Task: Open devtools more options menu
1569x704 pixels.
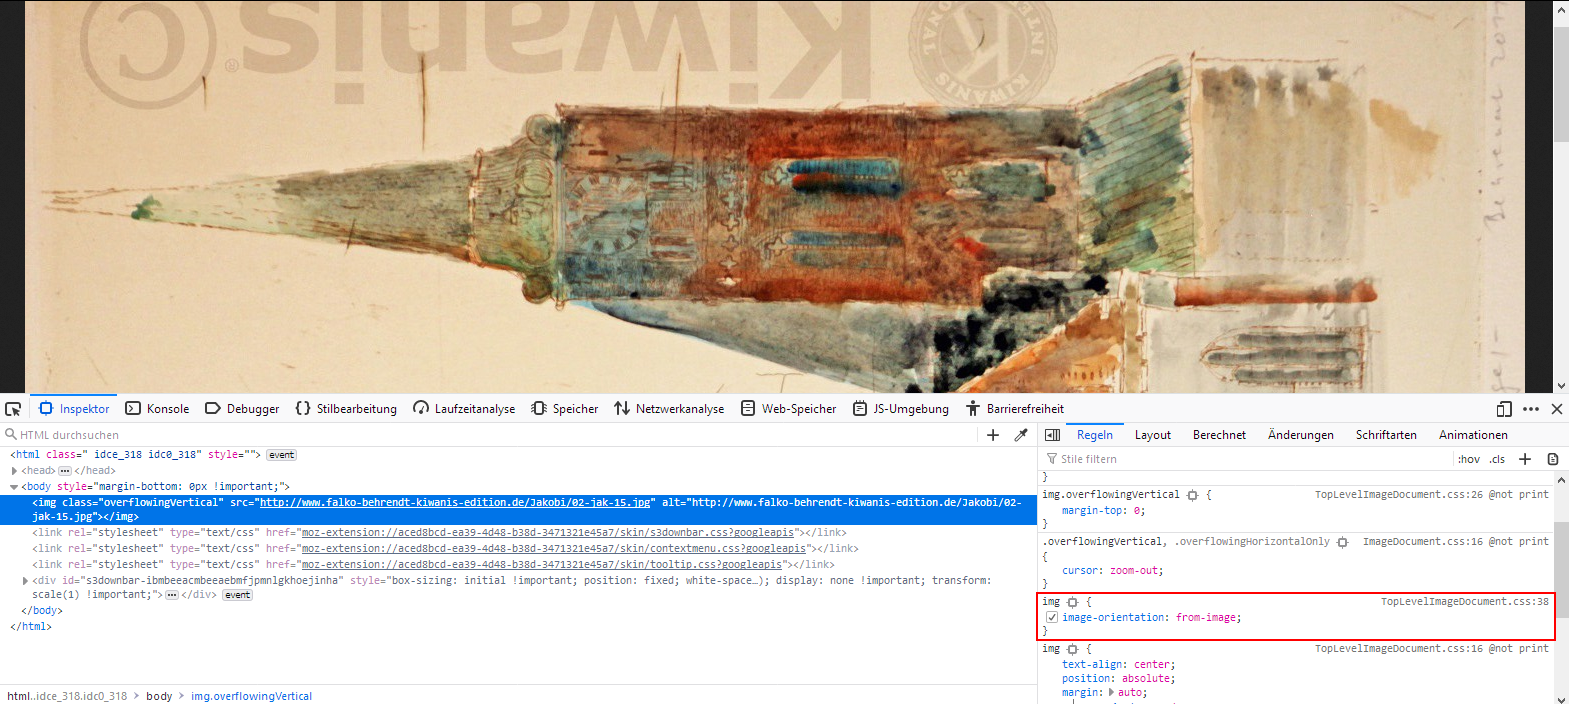Action: tap(1531, 409)
